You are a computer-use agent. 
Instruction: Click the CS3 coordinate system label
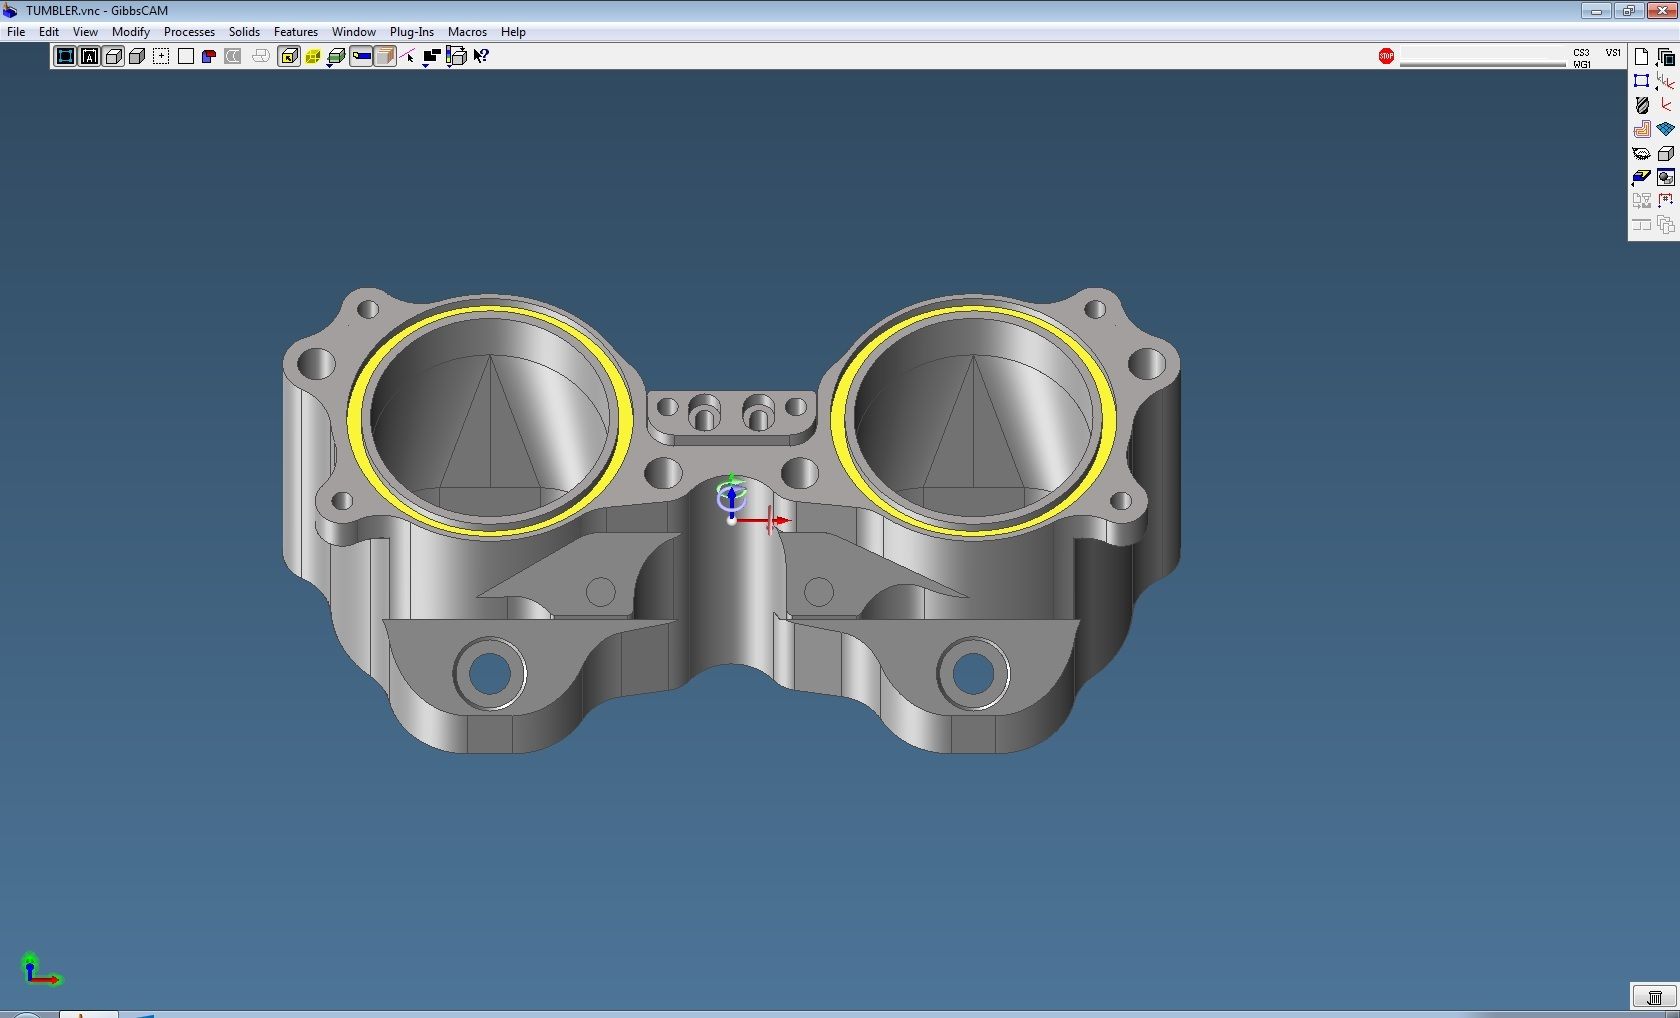point(1581,53)
